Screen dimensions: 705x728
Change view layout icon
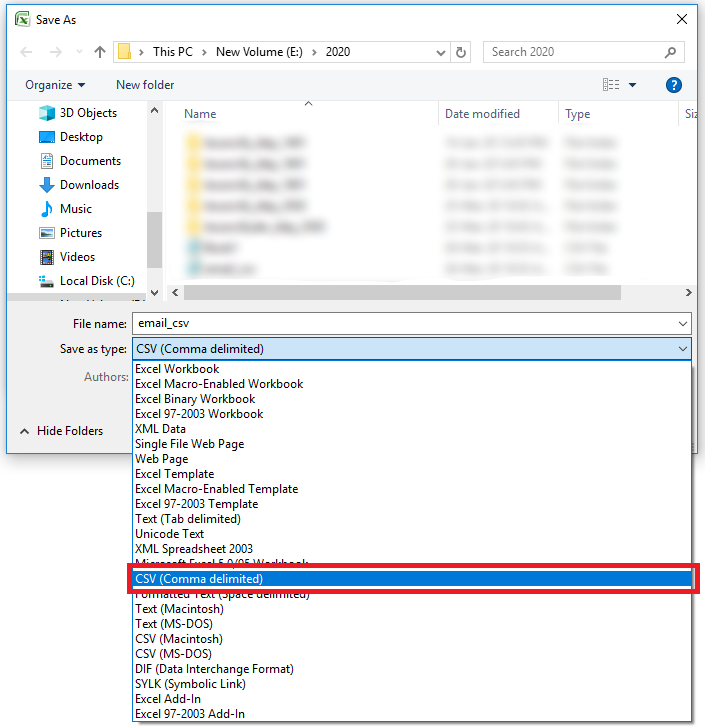(x=611, y=85)
